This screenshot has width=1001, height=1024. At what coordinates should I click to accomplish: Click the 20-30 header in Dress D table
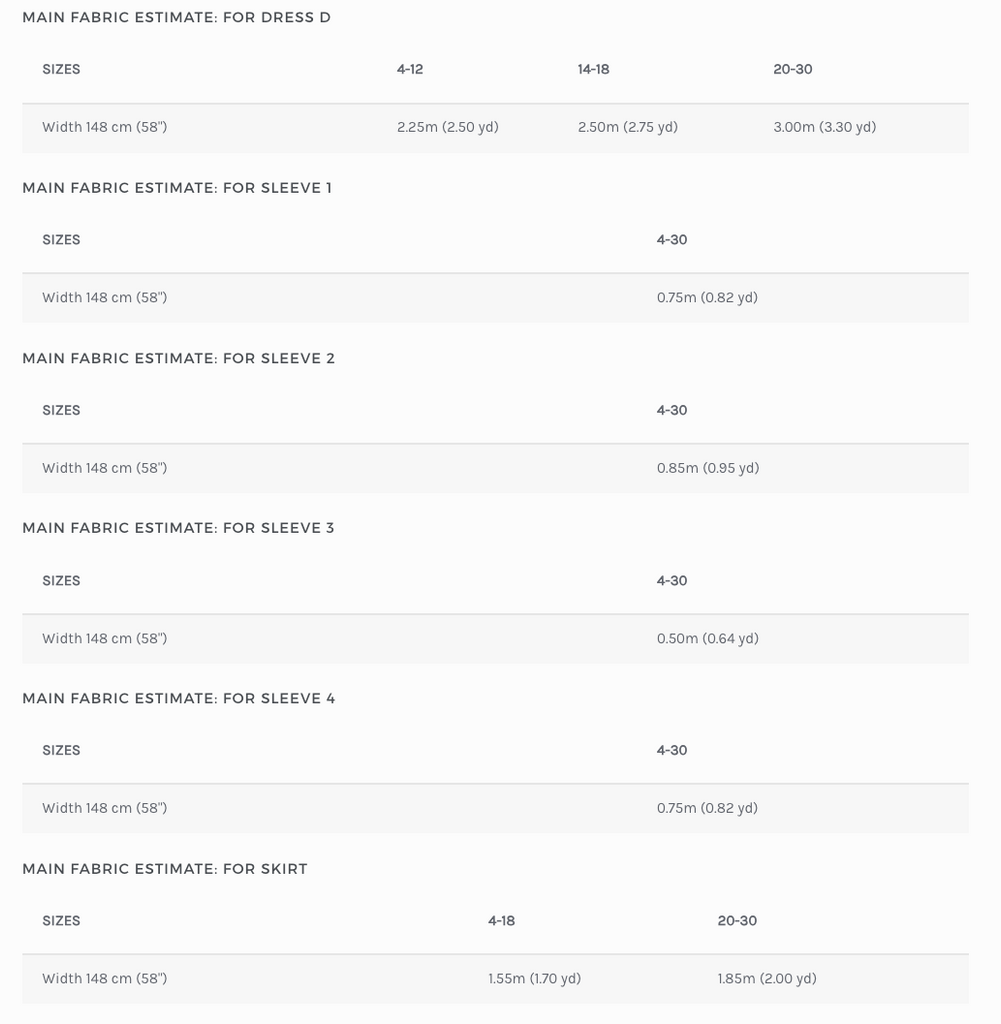[792, 69]
